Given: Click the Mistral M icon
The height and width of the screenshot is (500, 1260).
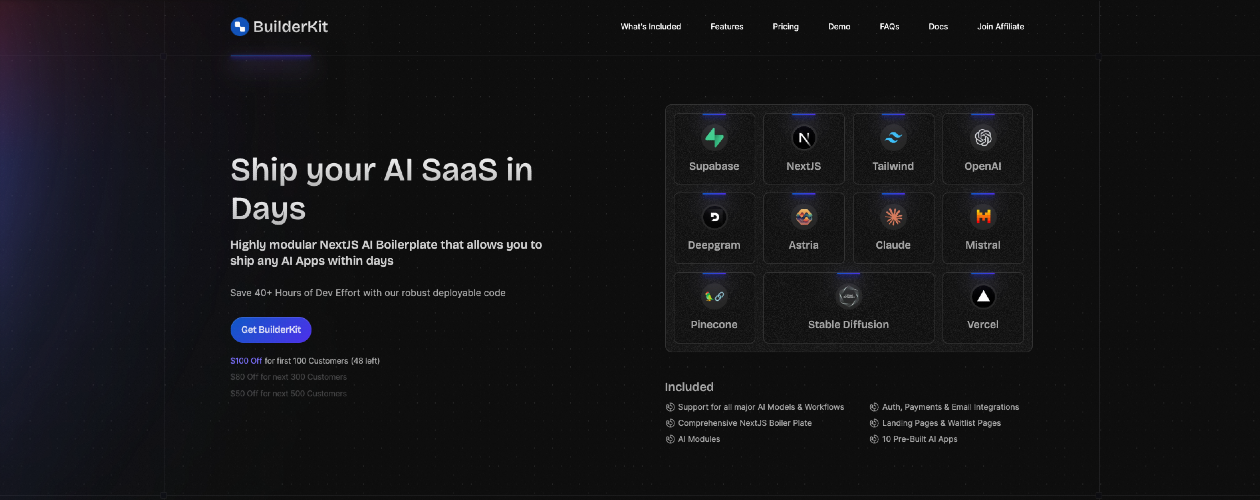Looking at the screenshot, I should click(x=983, y=217).
